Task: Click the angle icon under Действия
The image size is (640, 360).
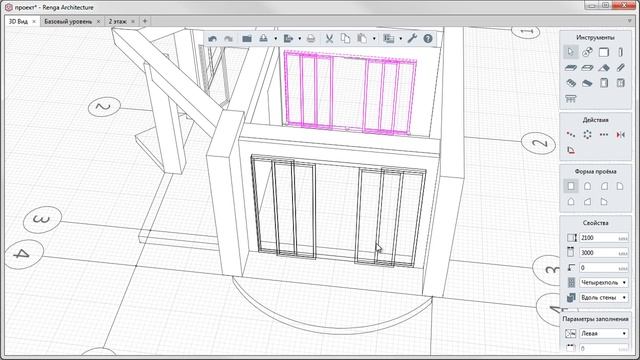Action: pos(571,150)
